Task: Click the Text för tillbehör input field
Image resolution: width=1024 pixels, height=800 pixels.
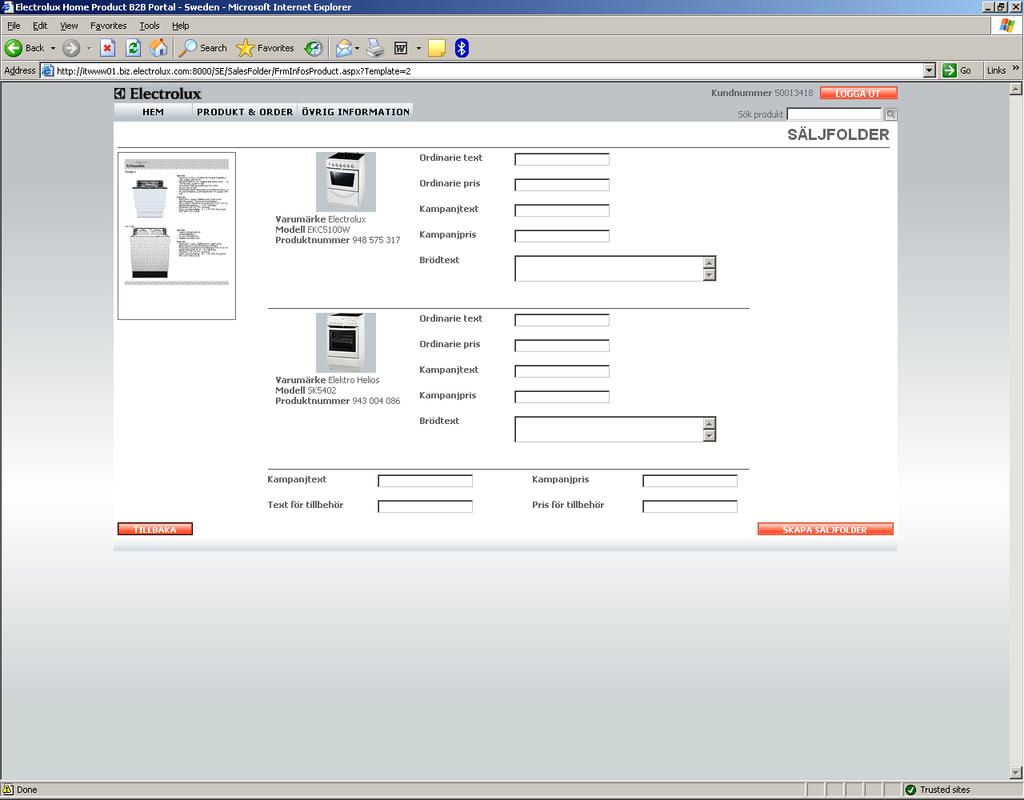Action: pos(425,506)
